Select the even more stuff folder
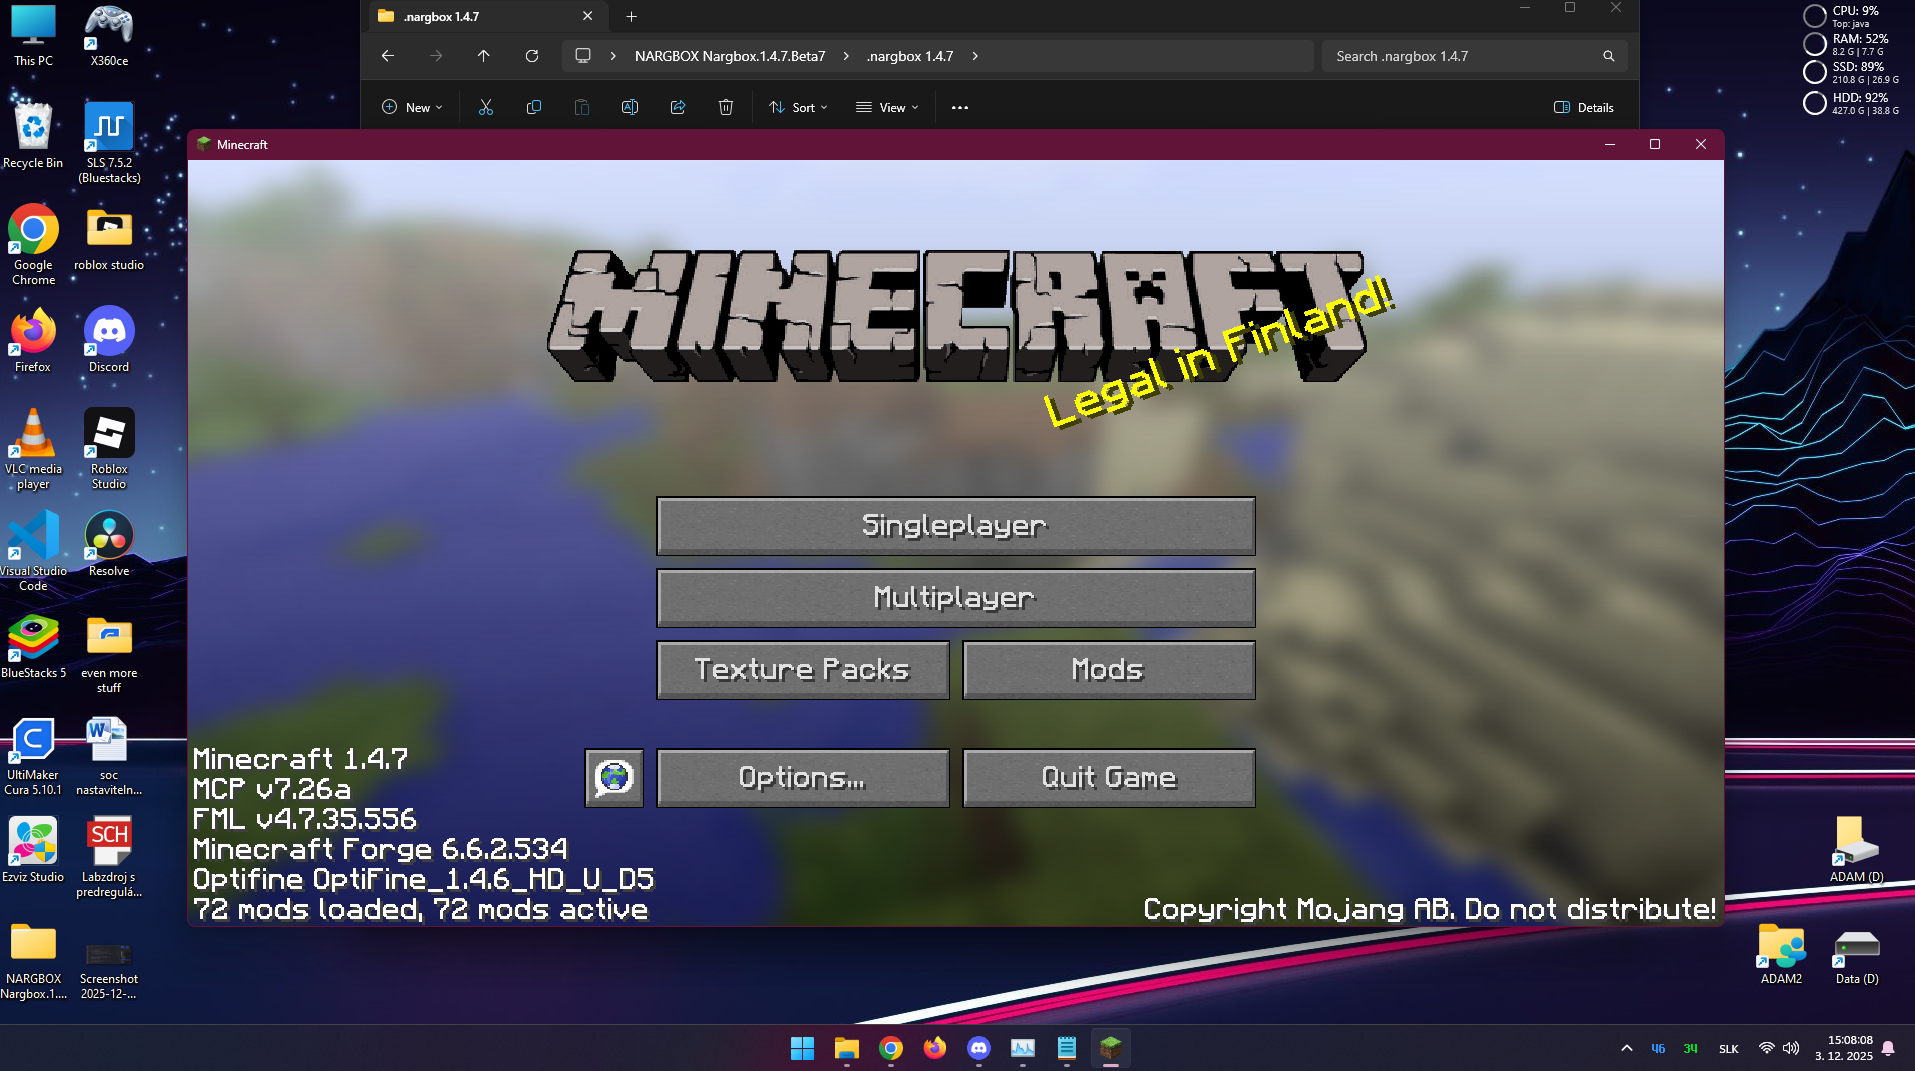The width and height of the screenshot is (1915, 1071). [109, 653]
